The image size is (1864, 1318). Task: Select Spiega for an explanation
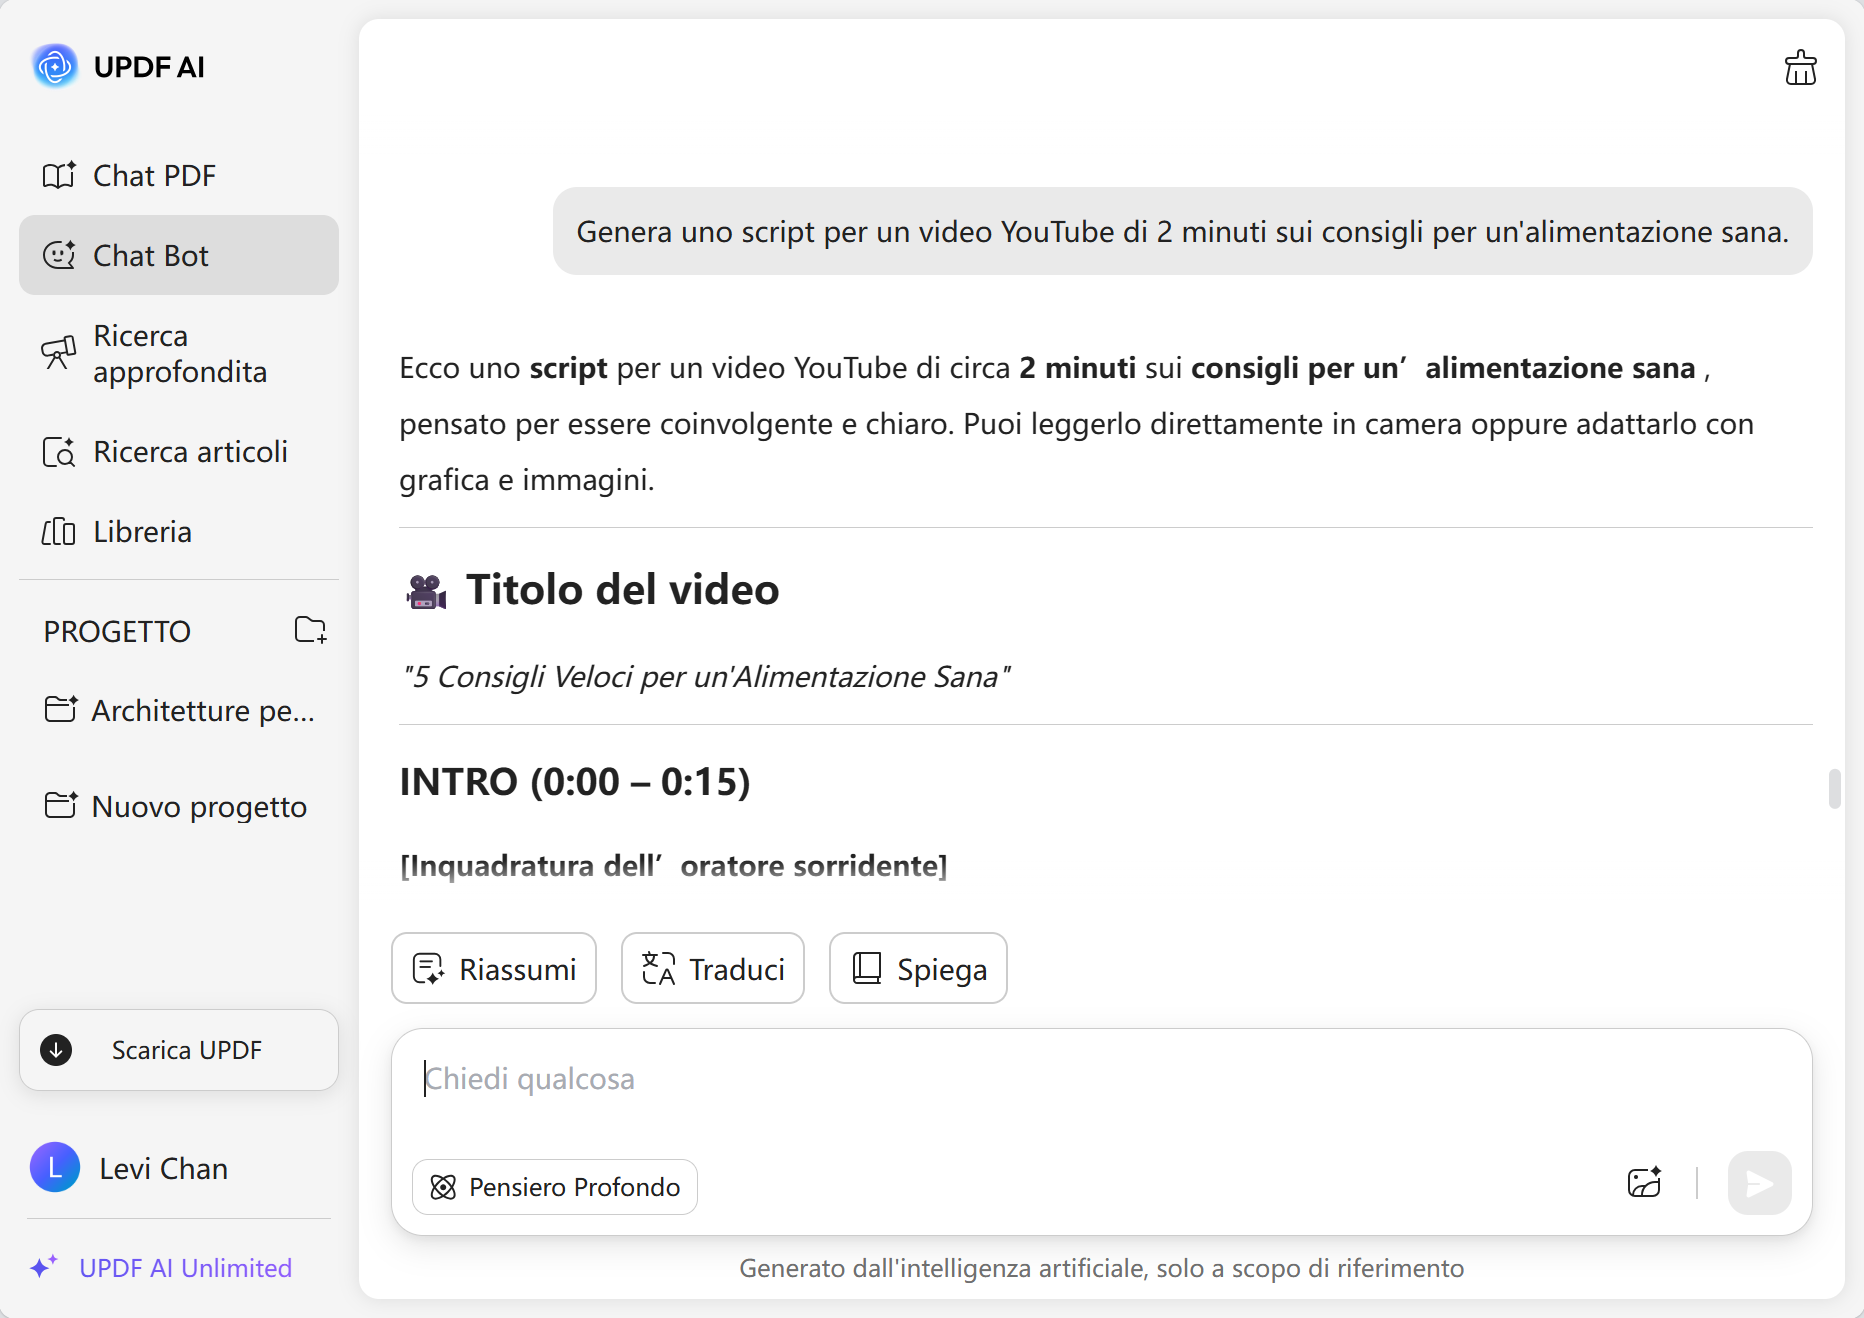pos(917,968)
